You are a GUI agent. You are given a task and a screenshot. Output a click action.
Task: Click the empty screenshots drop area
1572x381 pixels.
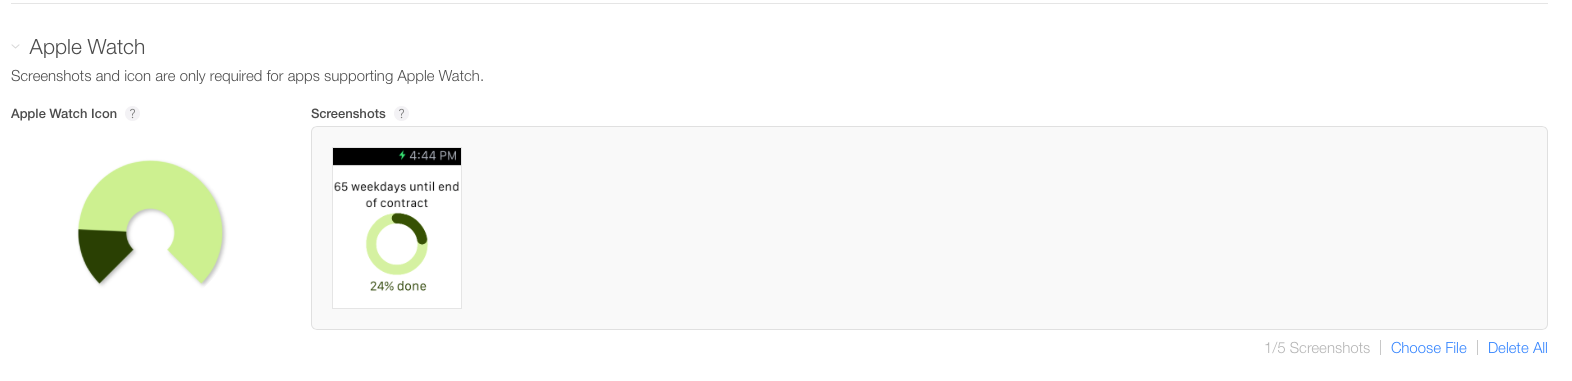[1000, 228]
